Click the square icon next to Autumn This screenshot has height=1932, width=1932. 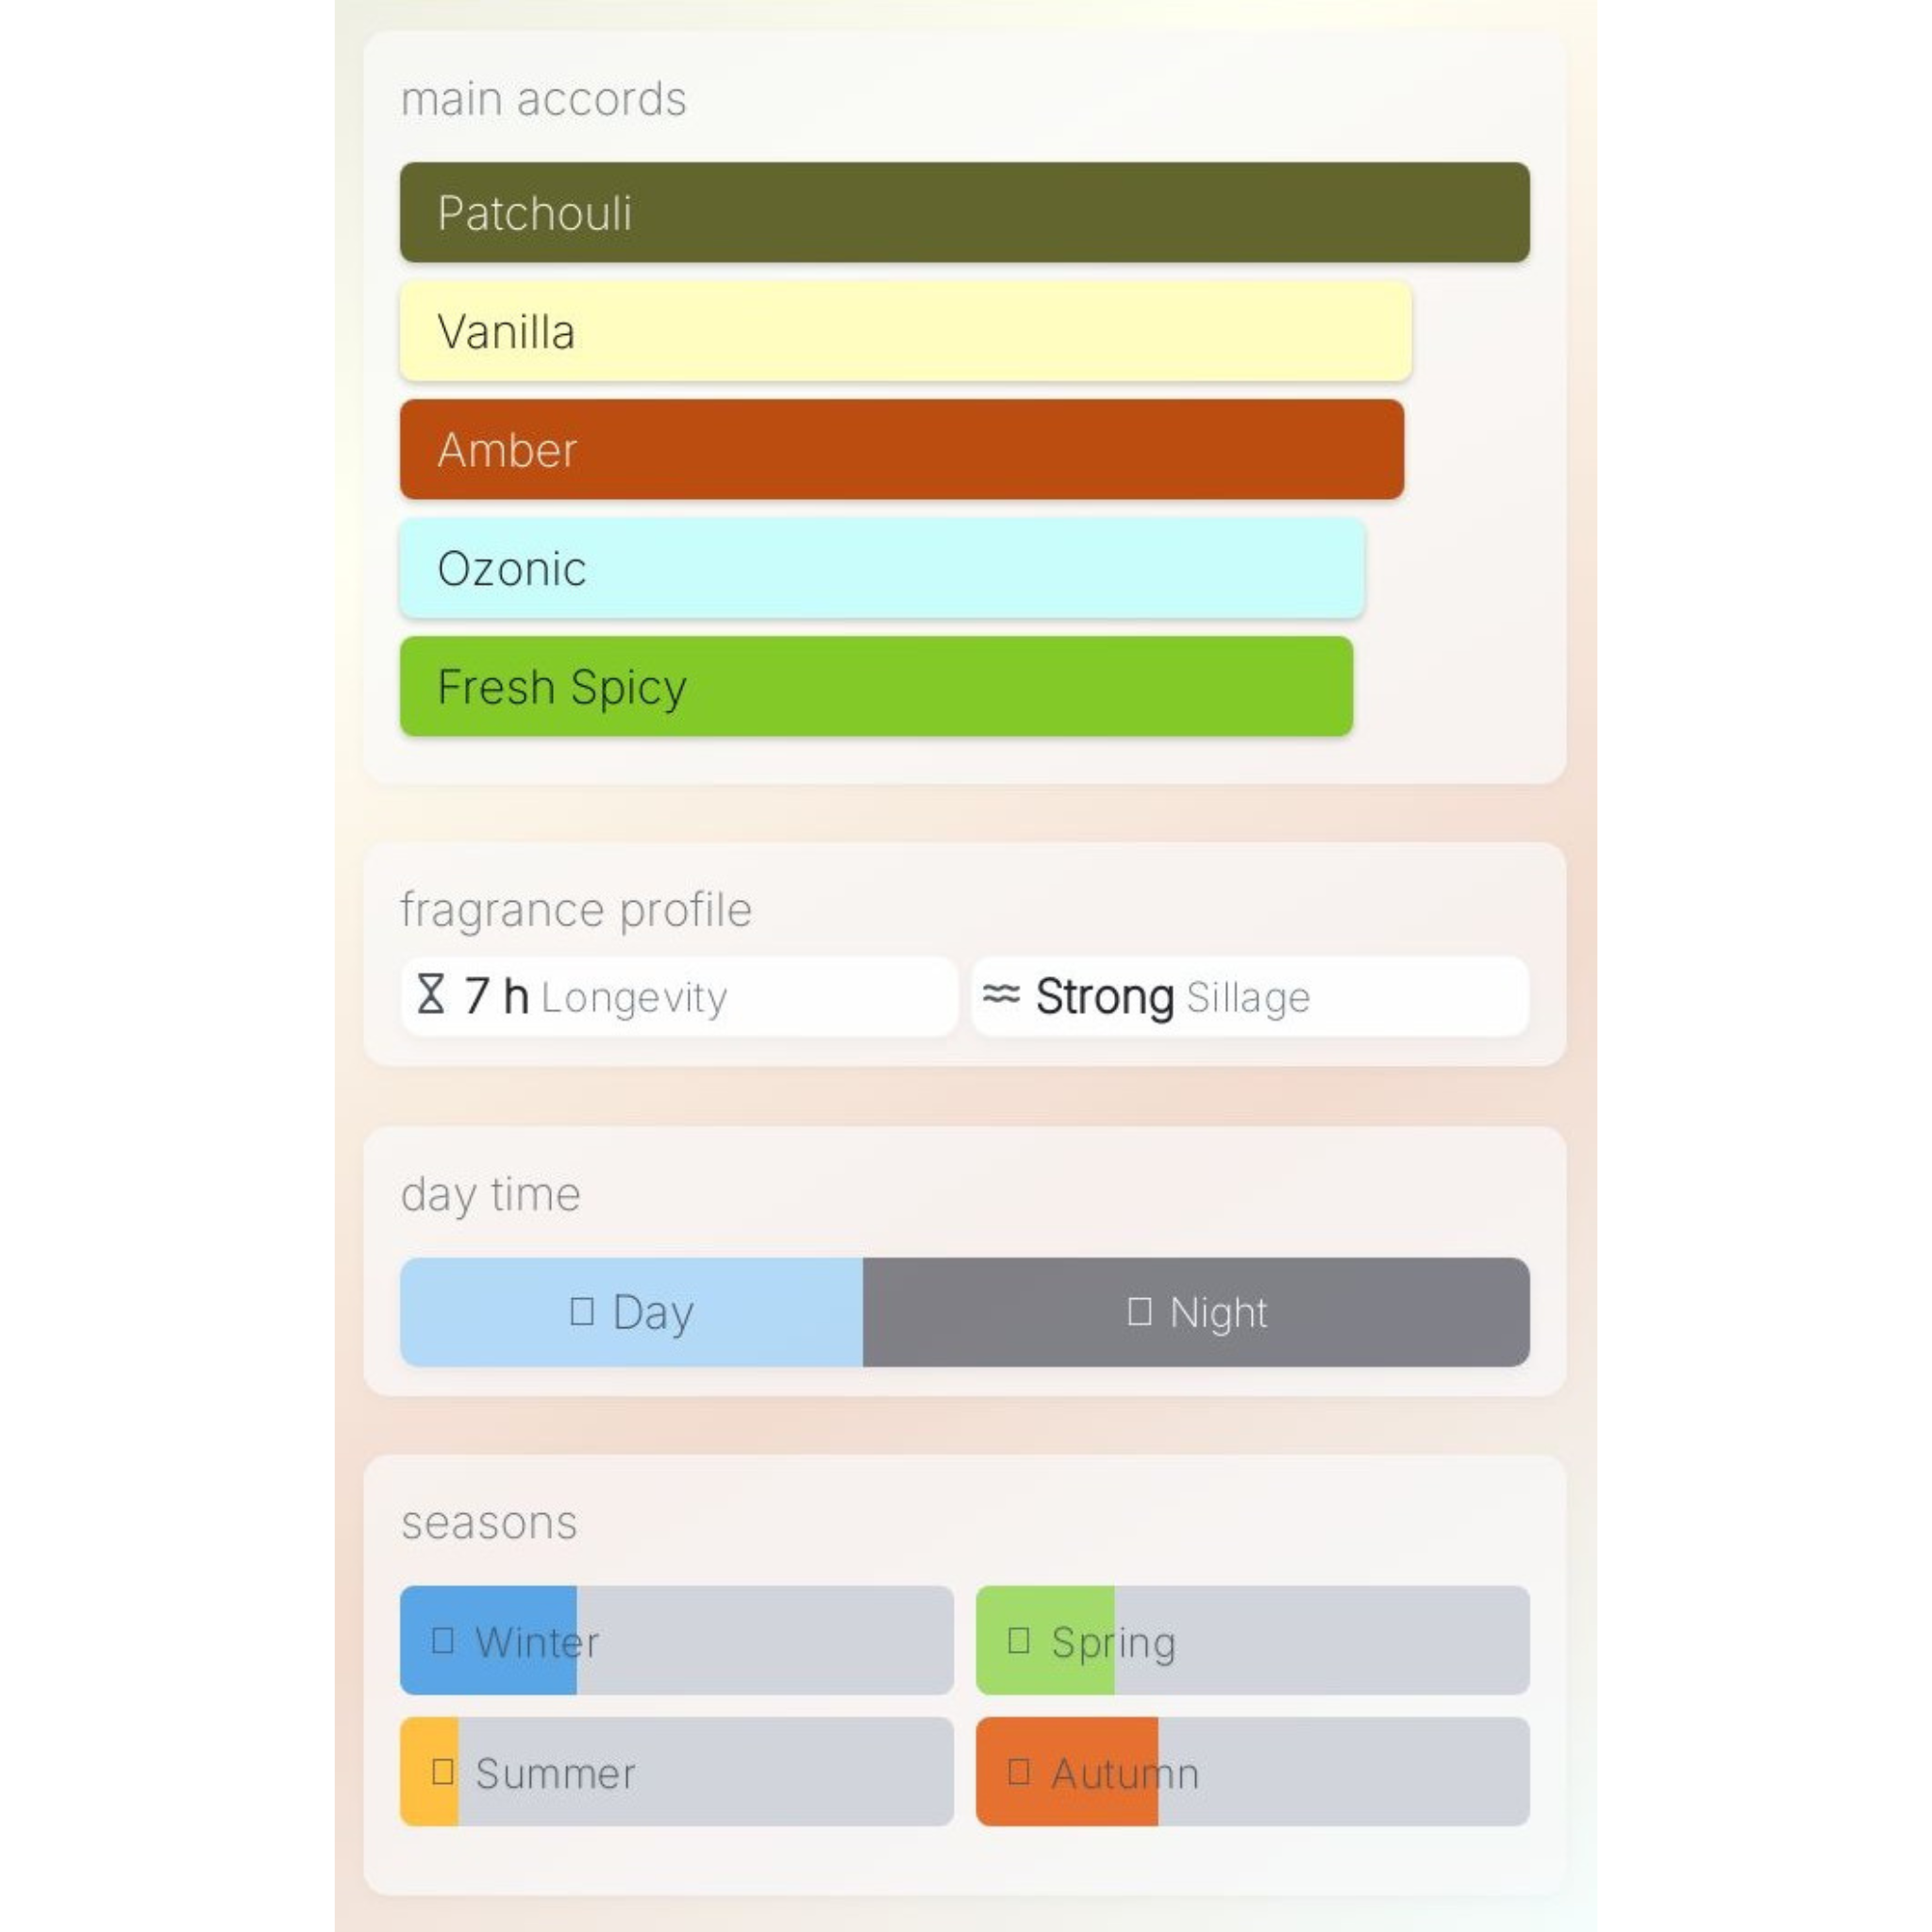(1019, 1772)
